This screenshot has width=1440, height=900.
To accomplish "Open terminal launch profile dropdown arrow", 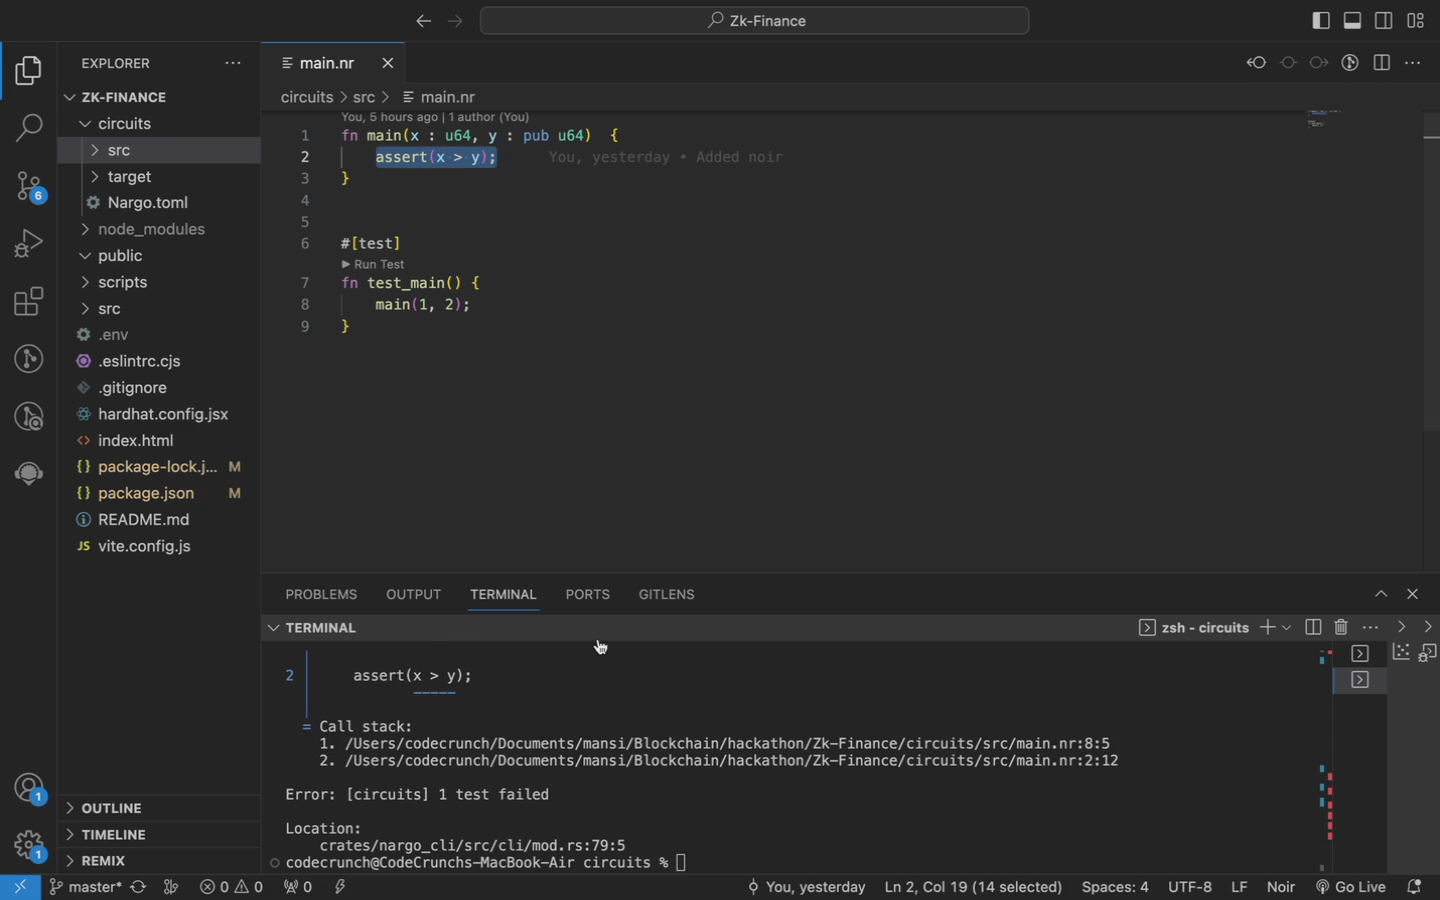I will [x=1287, y=627].
